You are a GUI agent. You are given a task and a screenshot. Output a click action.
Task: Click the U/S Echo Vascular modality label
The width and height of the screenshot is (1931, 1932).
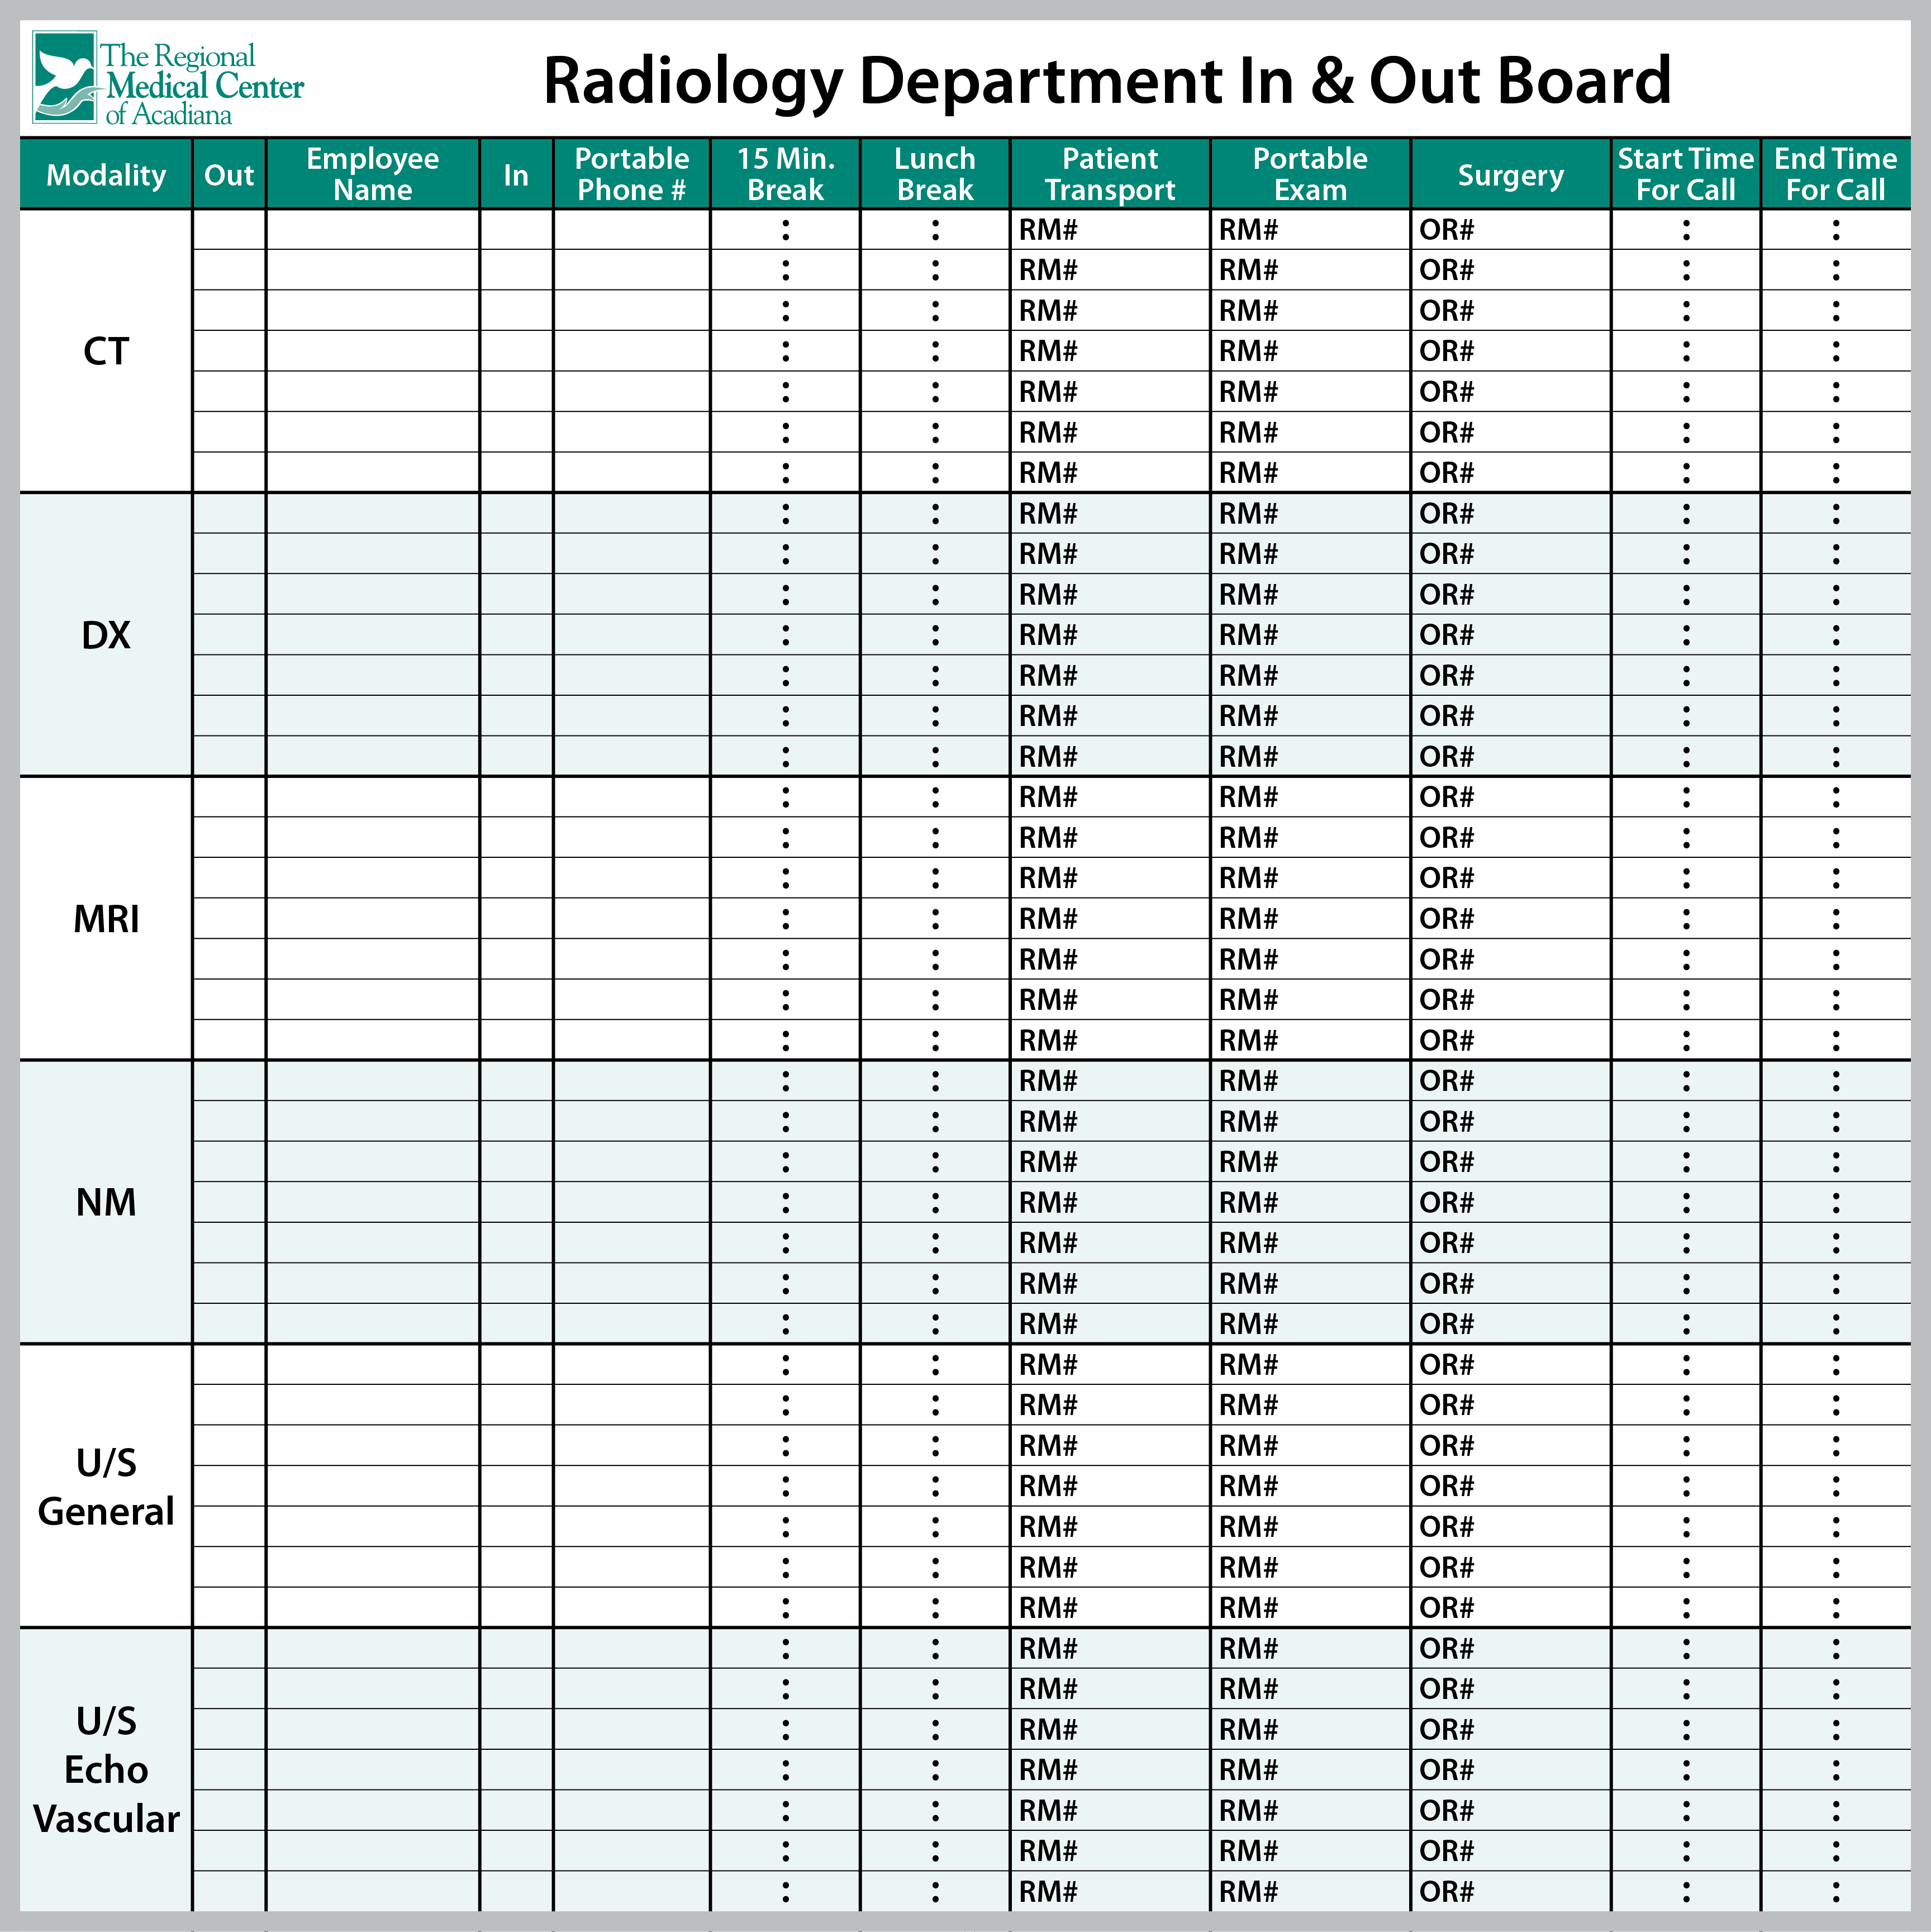[106, 1770]
